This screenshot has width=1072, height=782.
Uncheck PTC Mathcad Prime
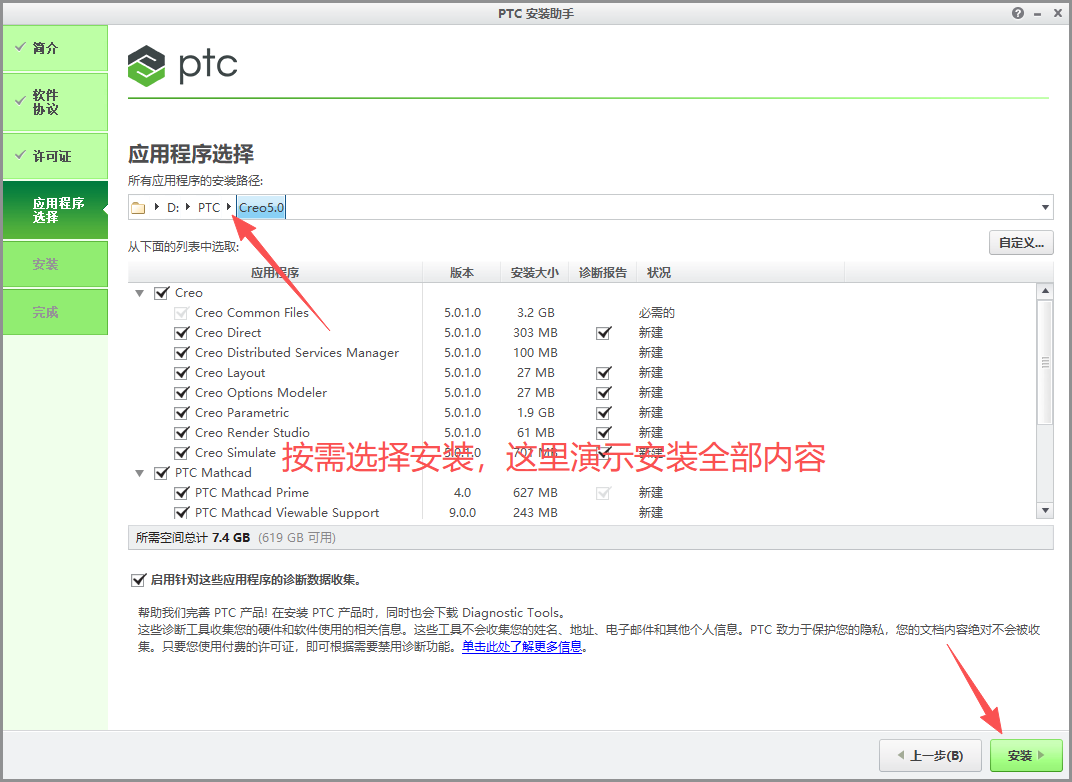click(182, 492)
